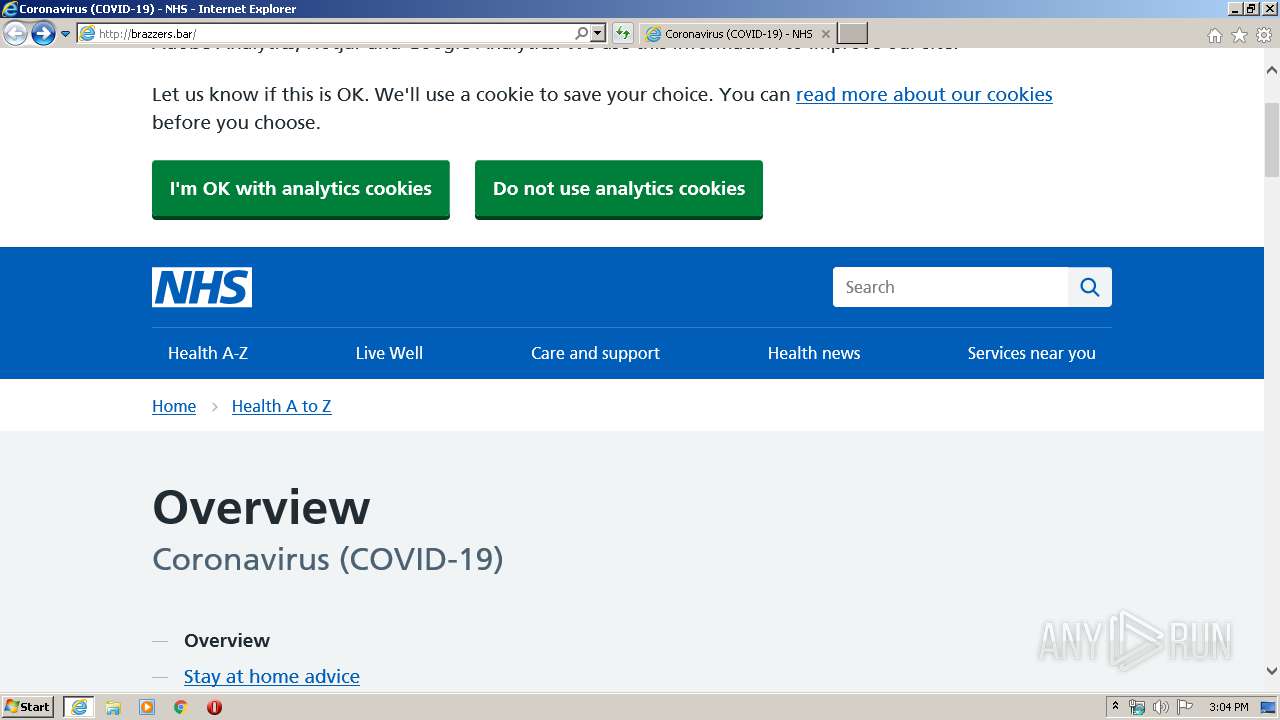Open the Services near you menu item
This screenshot has height=720, width=1280.
(x=1032, y=353)
